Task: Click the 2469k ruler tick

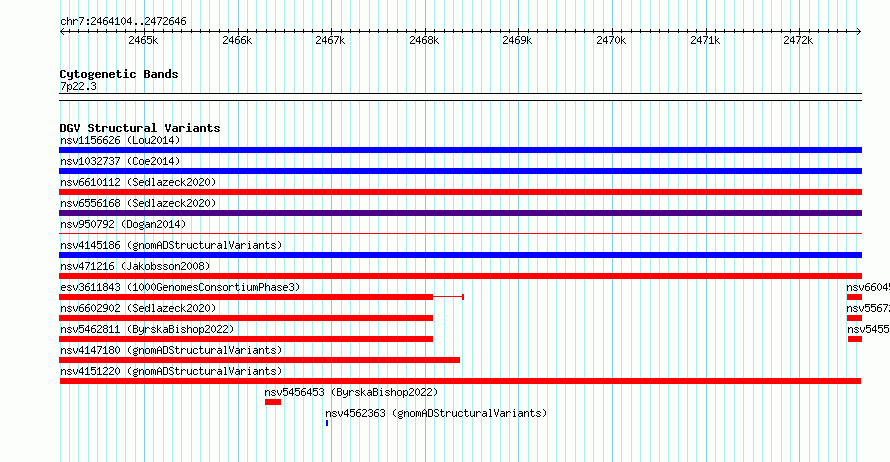Action: click(518, 40)
